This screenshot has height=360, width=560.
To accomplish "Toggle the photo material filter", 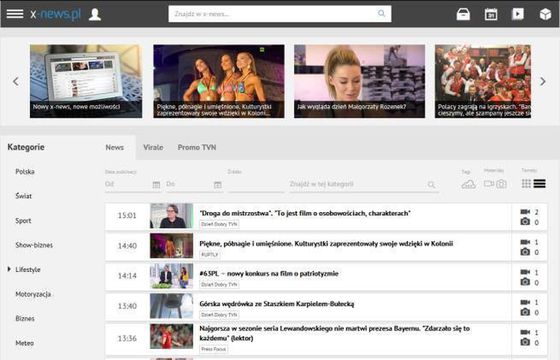I will point(501,184).
